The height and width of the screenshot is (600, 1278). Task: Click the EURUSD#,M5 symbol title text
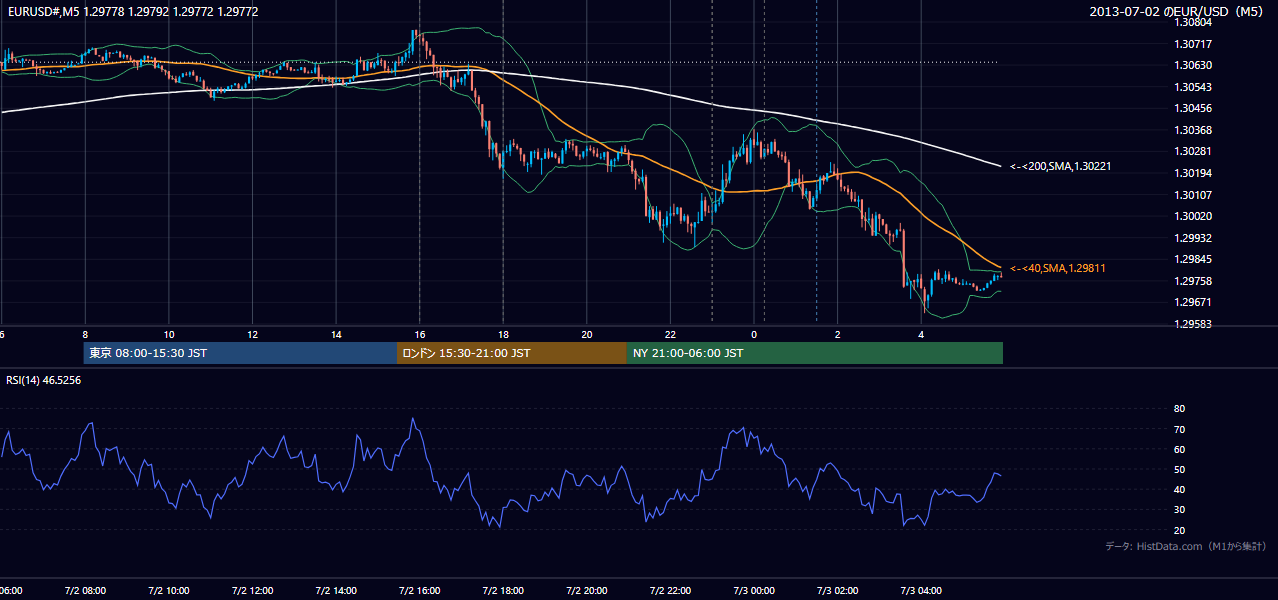click(x=42, y=12)
